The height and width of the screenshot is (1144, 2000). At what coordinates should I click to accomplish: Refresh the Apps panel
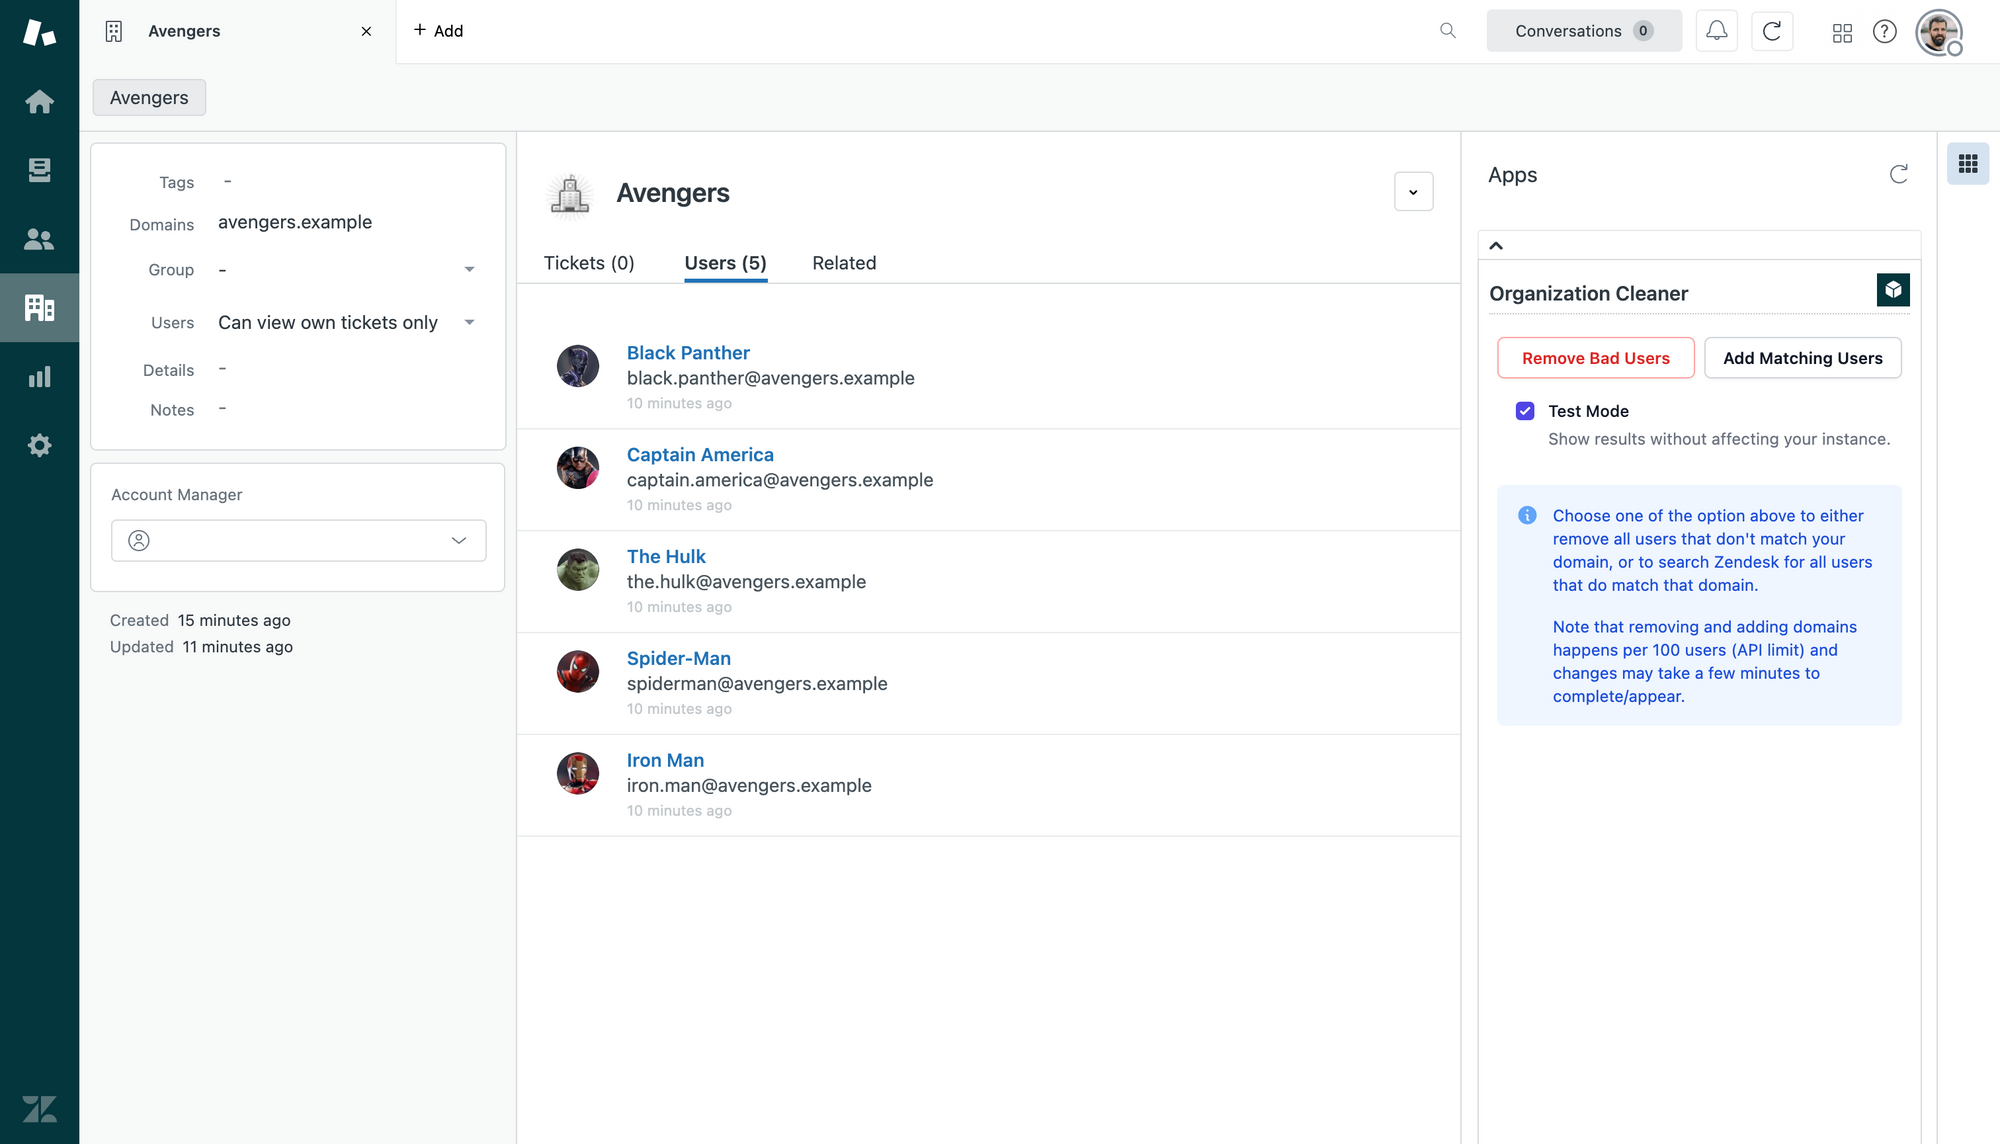click(1898, 175)
